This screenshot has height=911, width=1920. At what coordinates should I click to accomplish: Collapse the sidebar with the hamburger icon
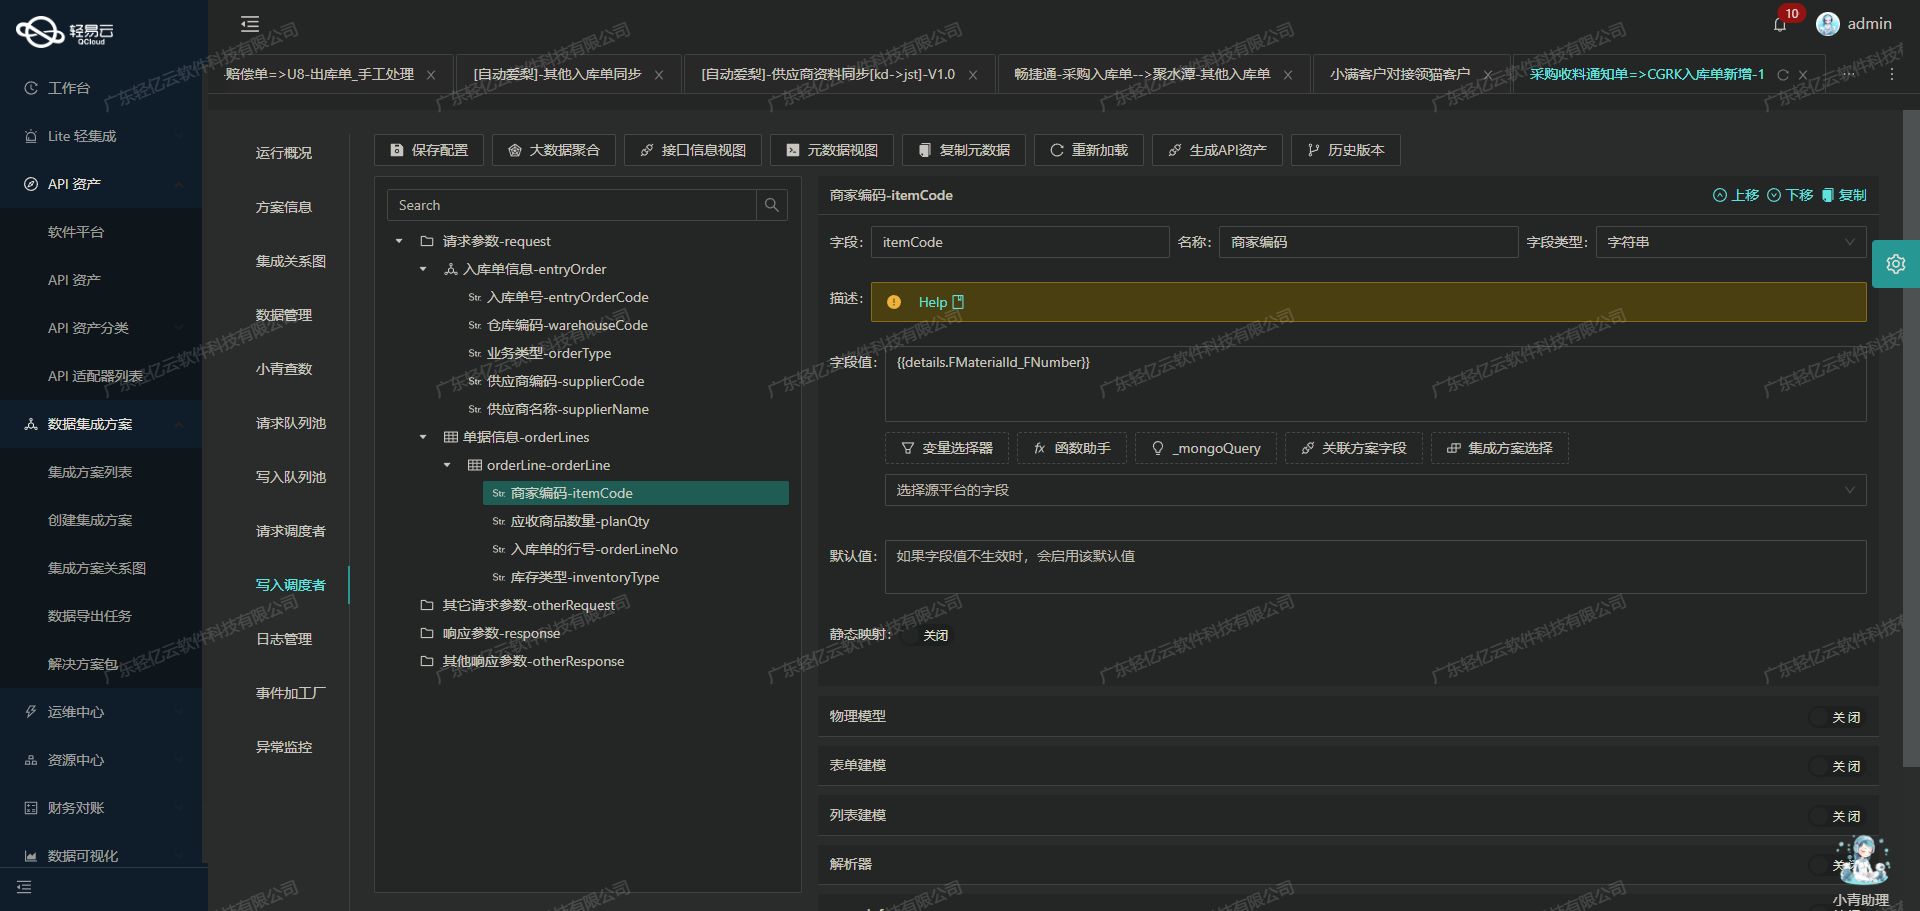(x=250, y=24)
